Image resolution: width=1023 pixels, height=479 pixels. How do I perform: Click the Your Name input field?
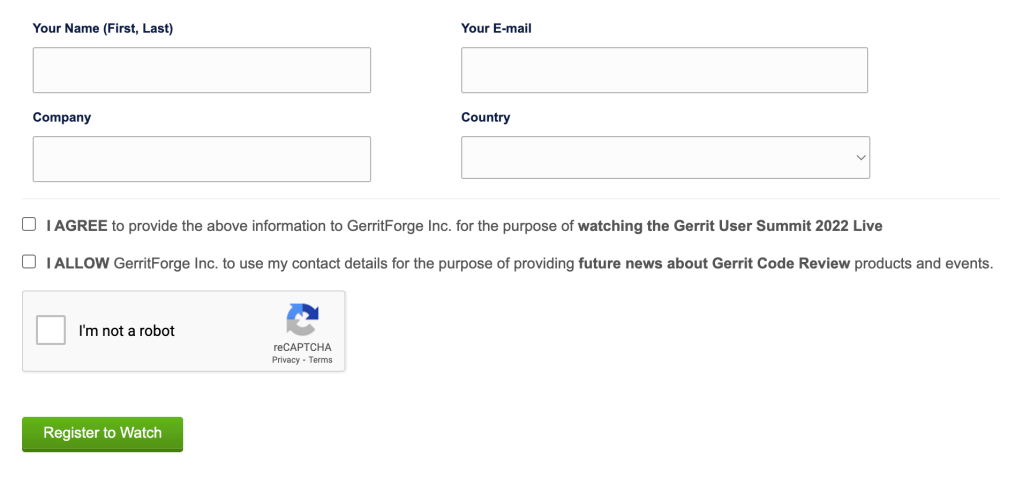[x=201, y=70]
